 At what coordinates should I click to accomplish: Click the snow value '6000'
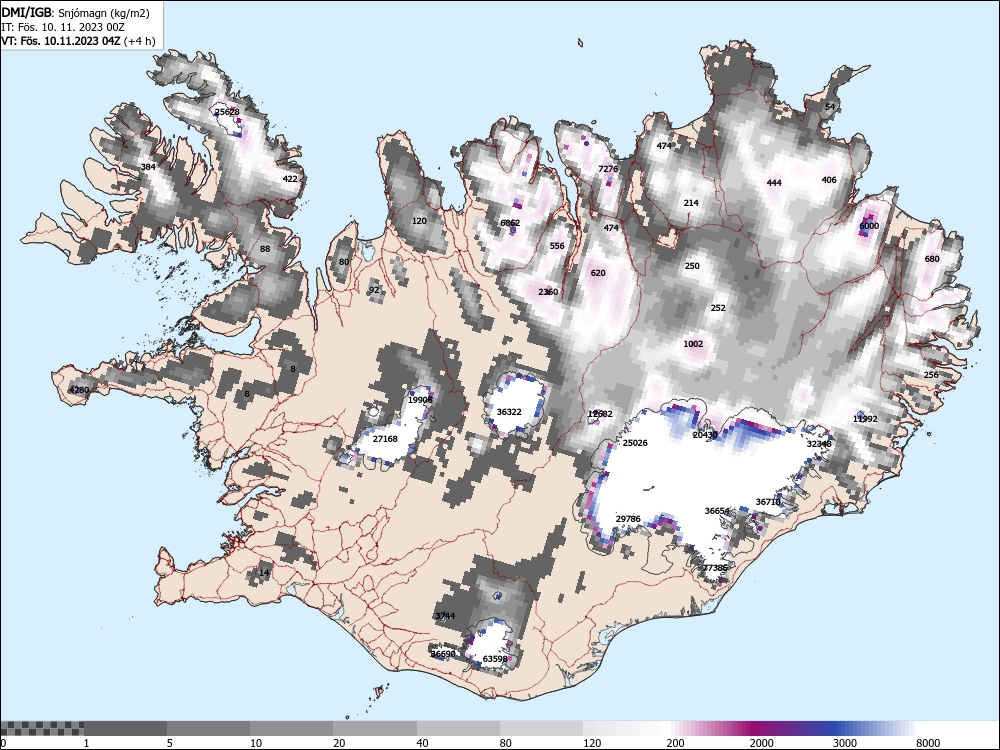pyautogui.click(x=869, y=226)
